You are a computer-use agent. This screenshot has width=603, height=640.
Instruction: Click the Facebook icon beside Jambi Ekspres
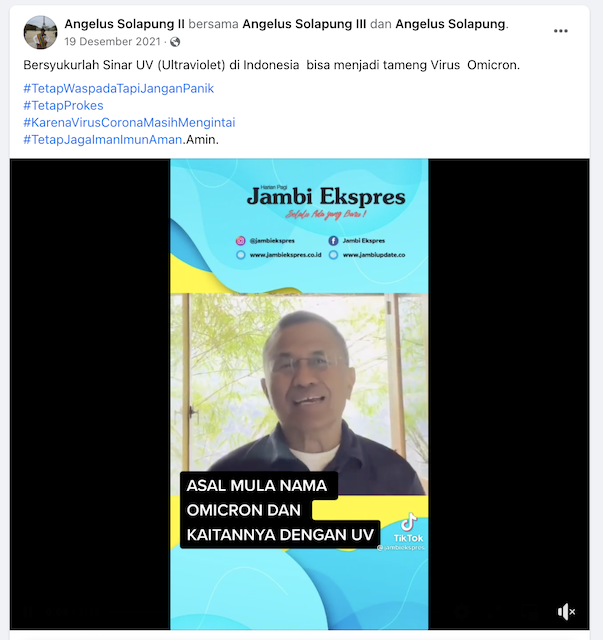pyautogui.click(x=334, y=241)
